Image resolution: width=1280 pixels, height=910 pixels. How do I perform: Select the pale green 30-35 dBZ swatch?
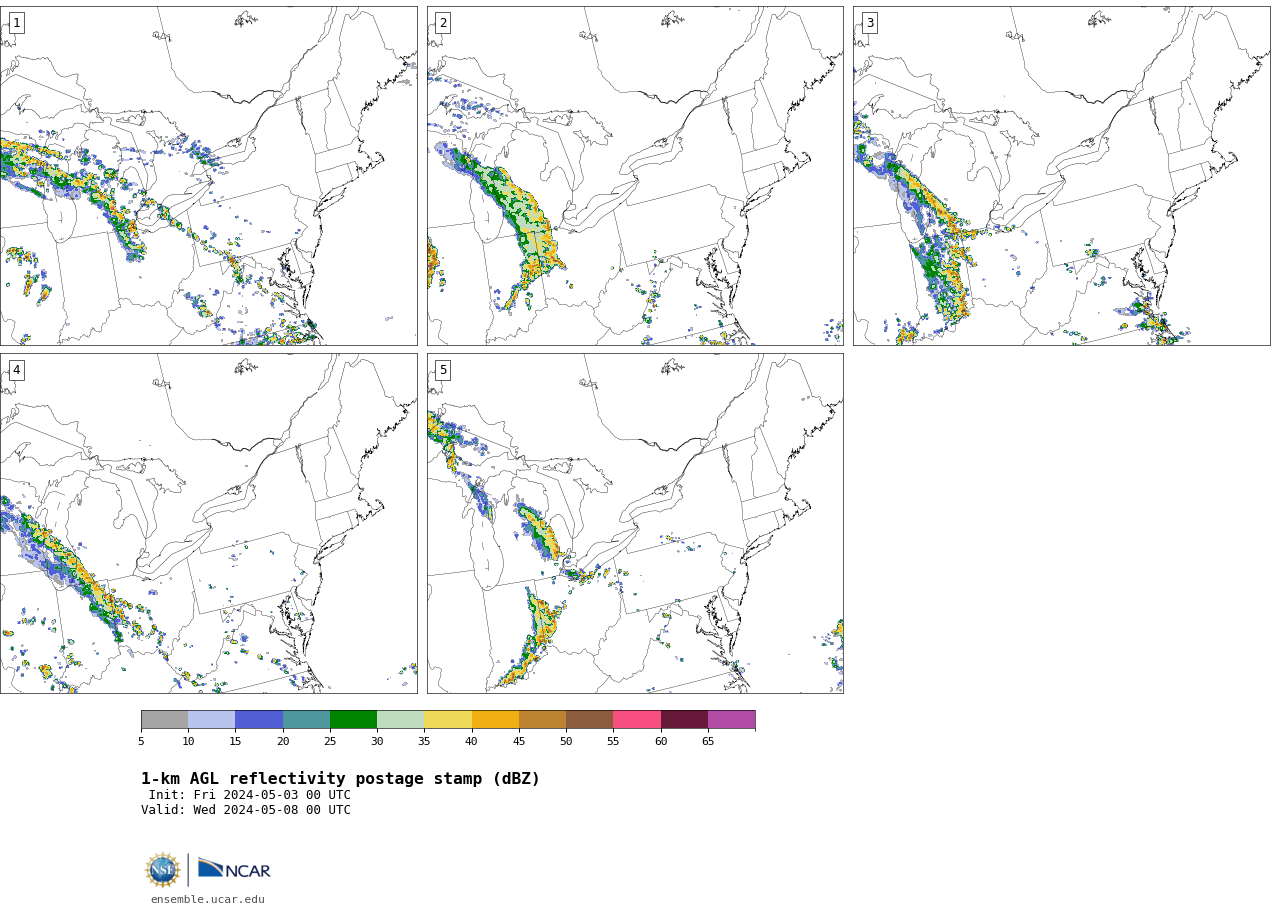(x=400, y=720)
